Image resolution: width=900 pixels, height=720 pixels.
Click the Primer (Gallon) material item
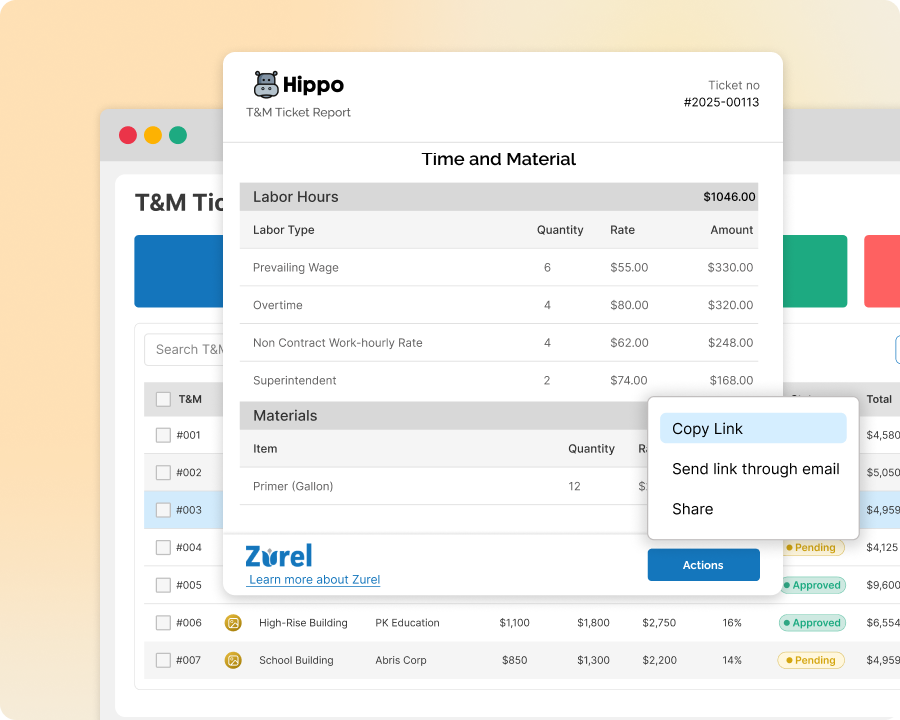pyautogui.click(x=293, y=486)
